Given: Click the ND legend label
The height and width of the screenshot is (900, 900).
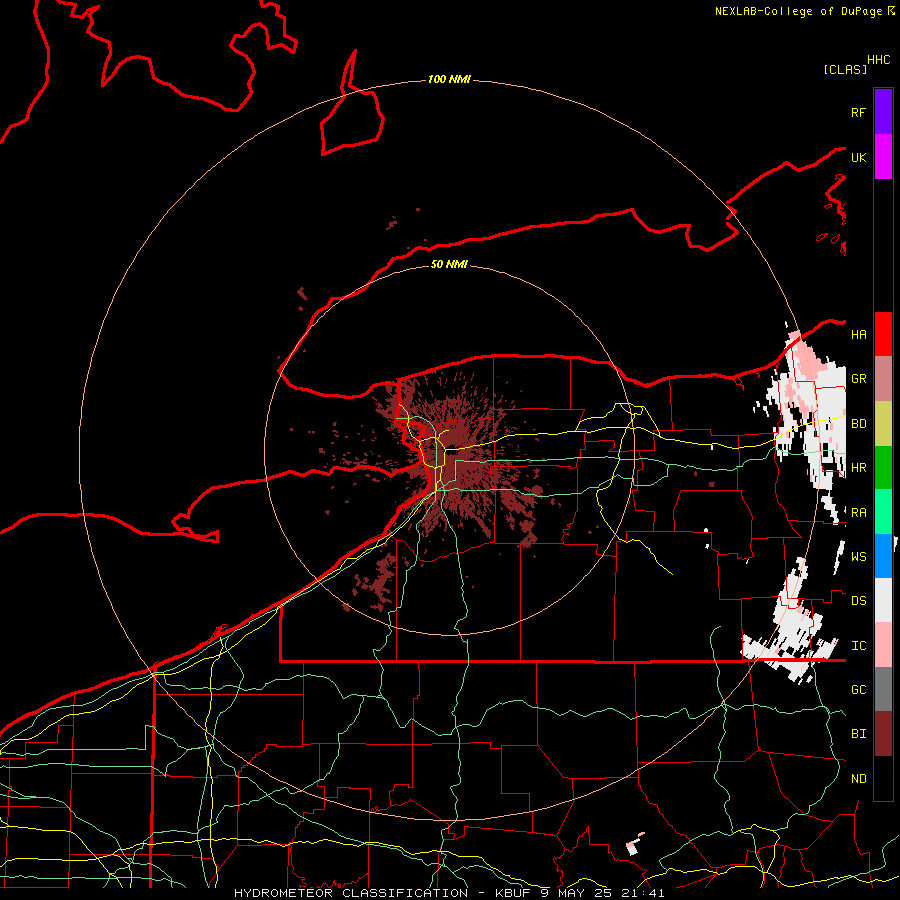Looking at the screenshot, I should tap(858, 779).
